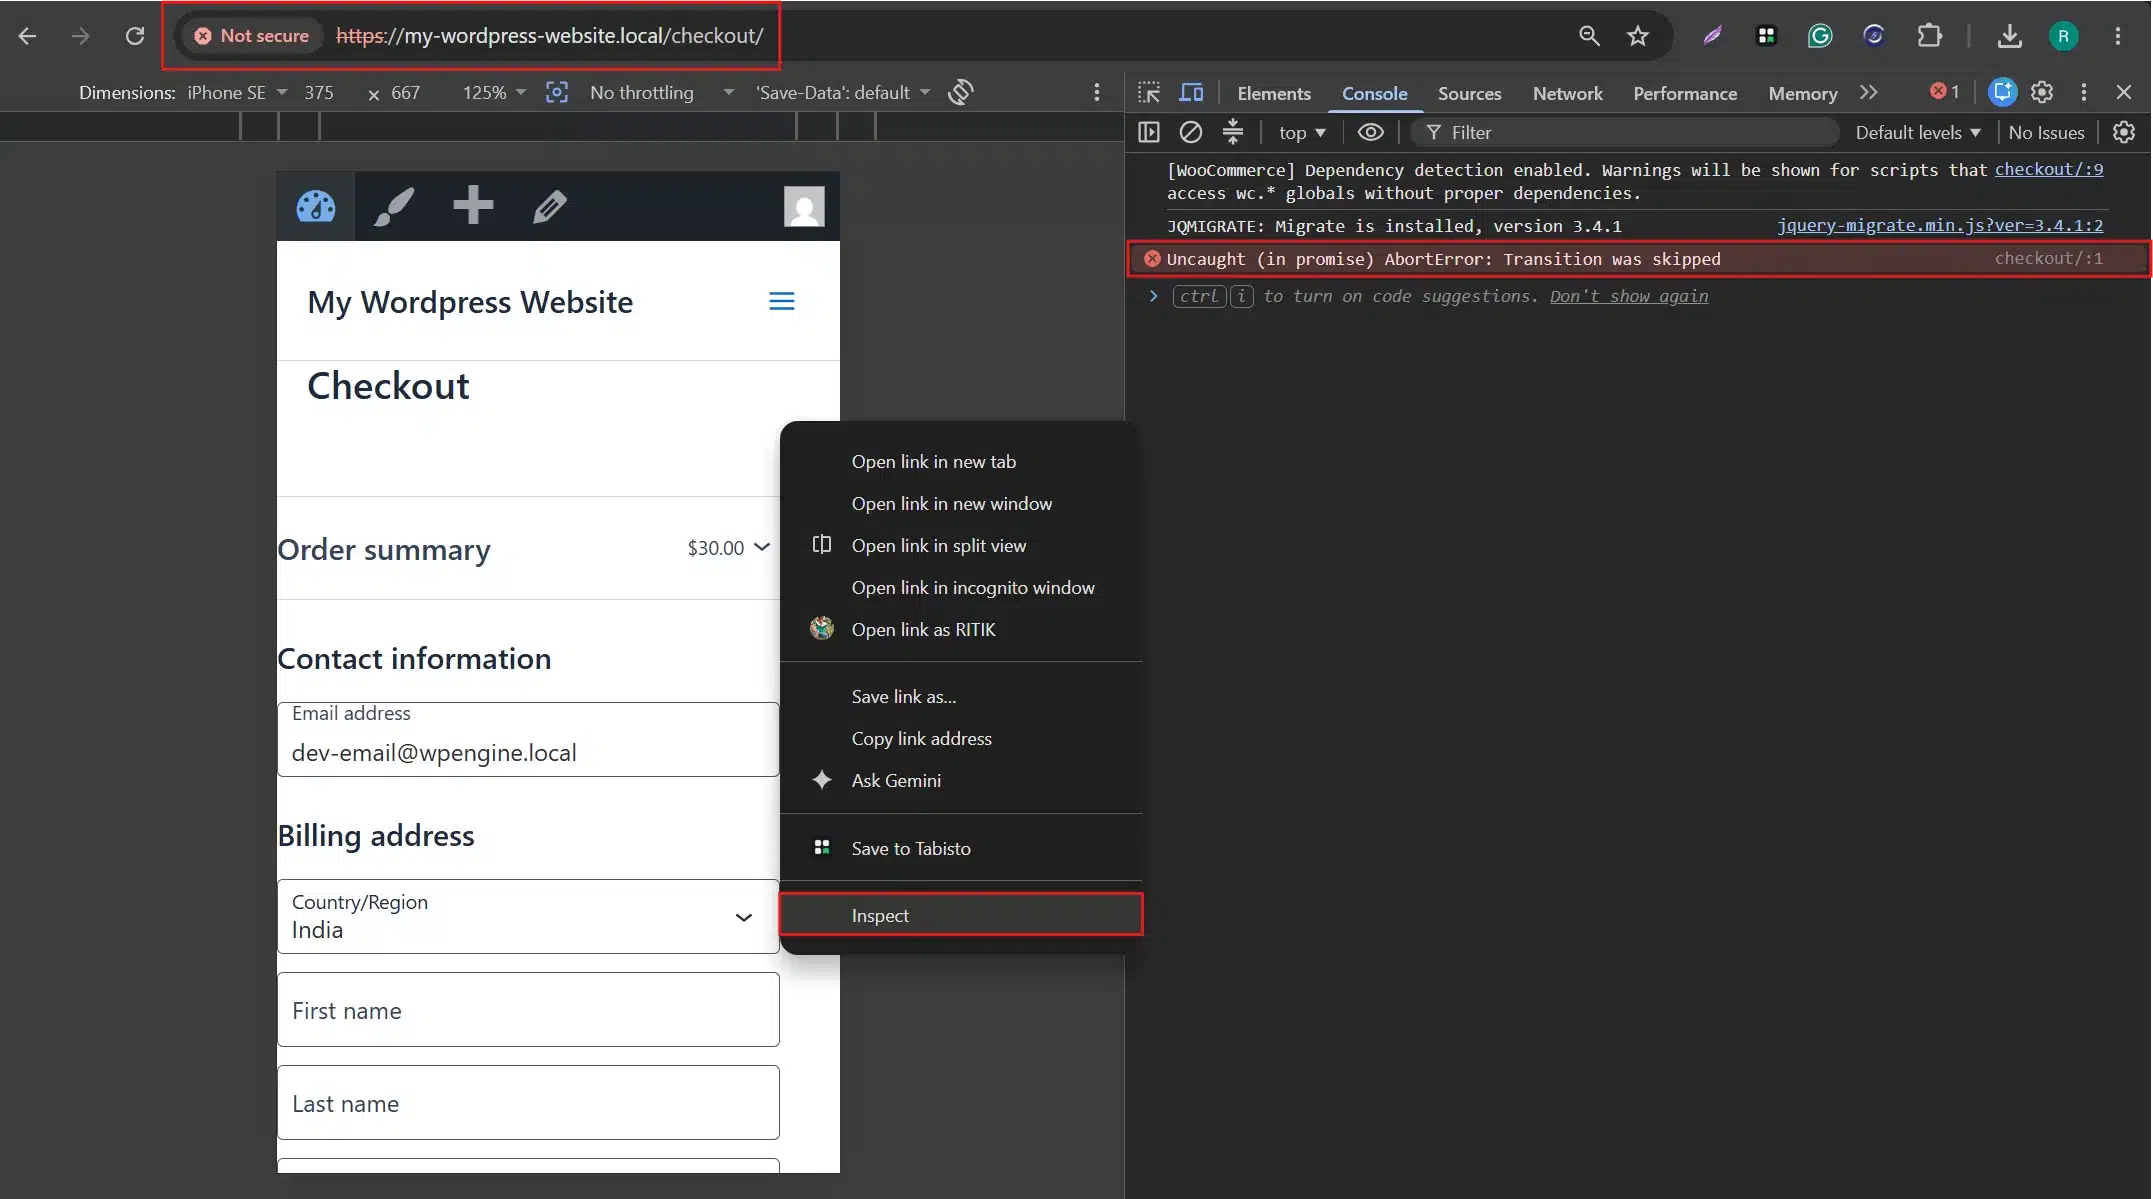
Task: Open the WordPress dashboard icon
Action: 316,206
